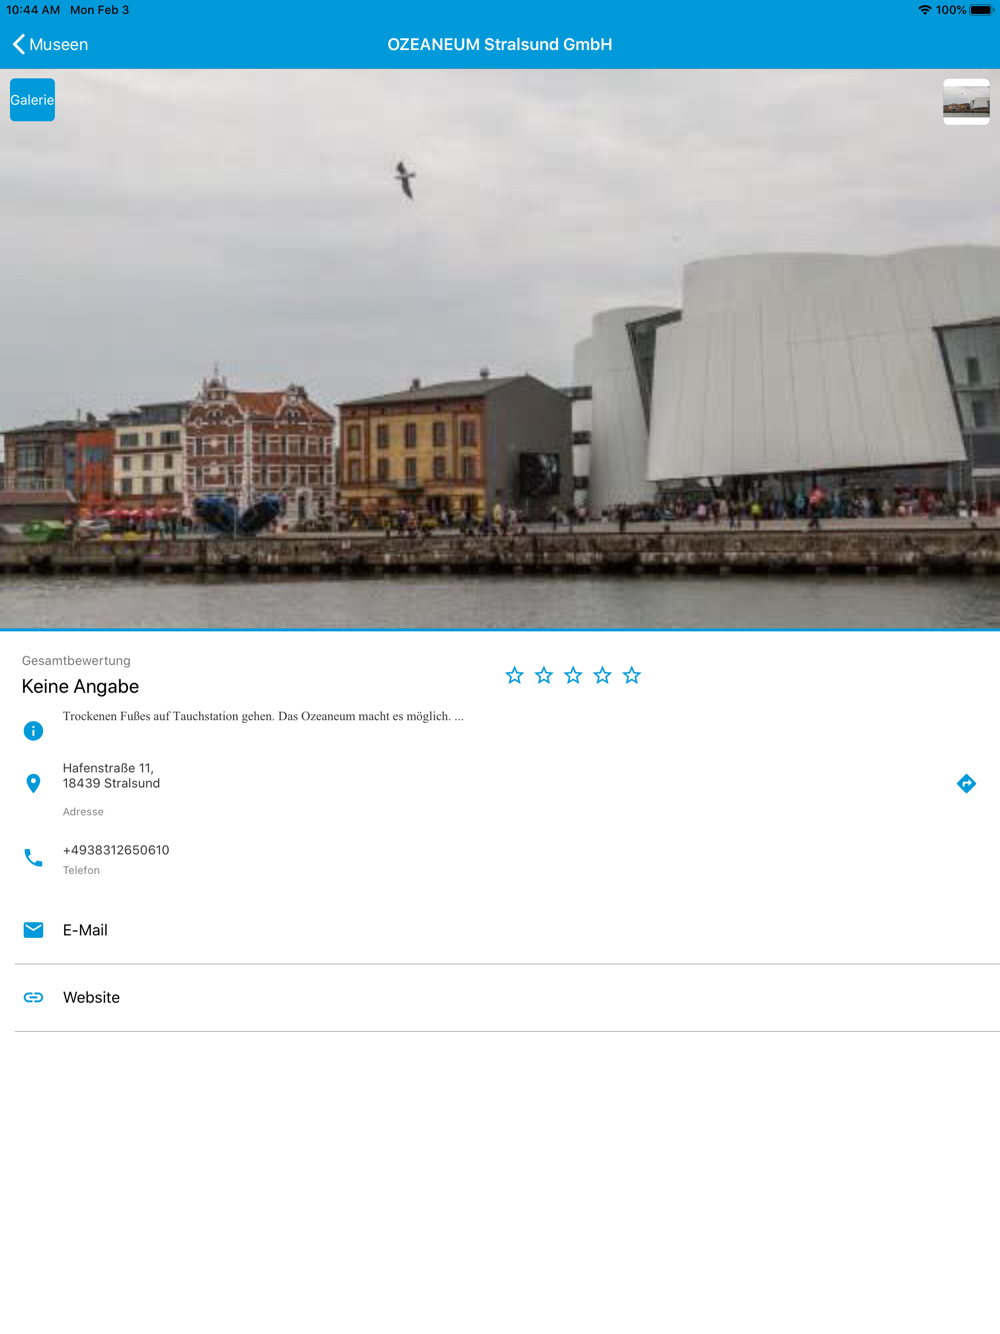Select address Hafenstraße 11, 18439 Stralsund

click(111, 776)
